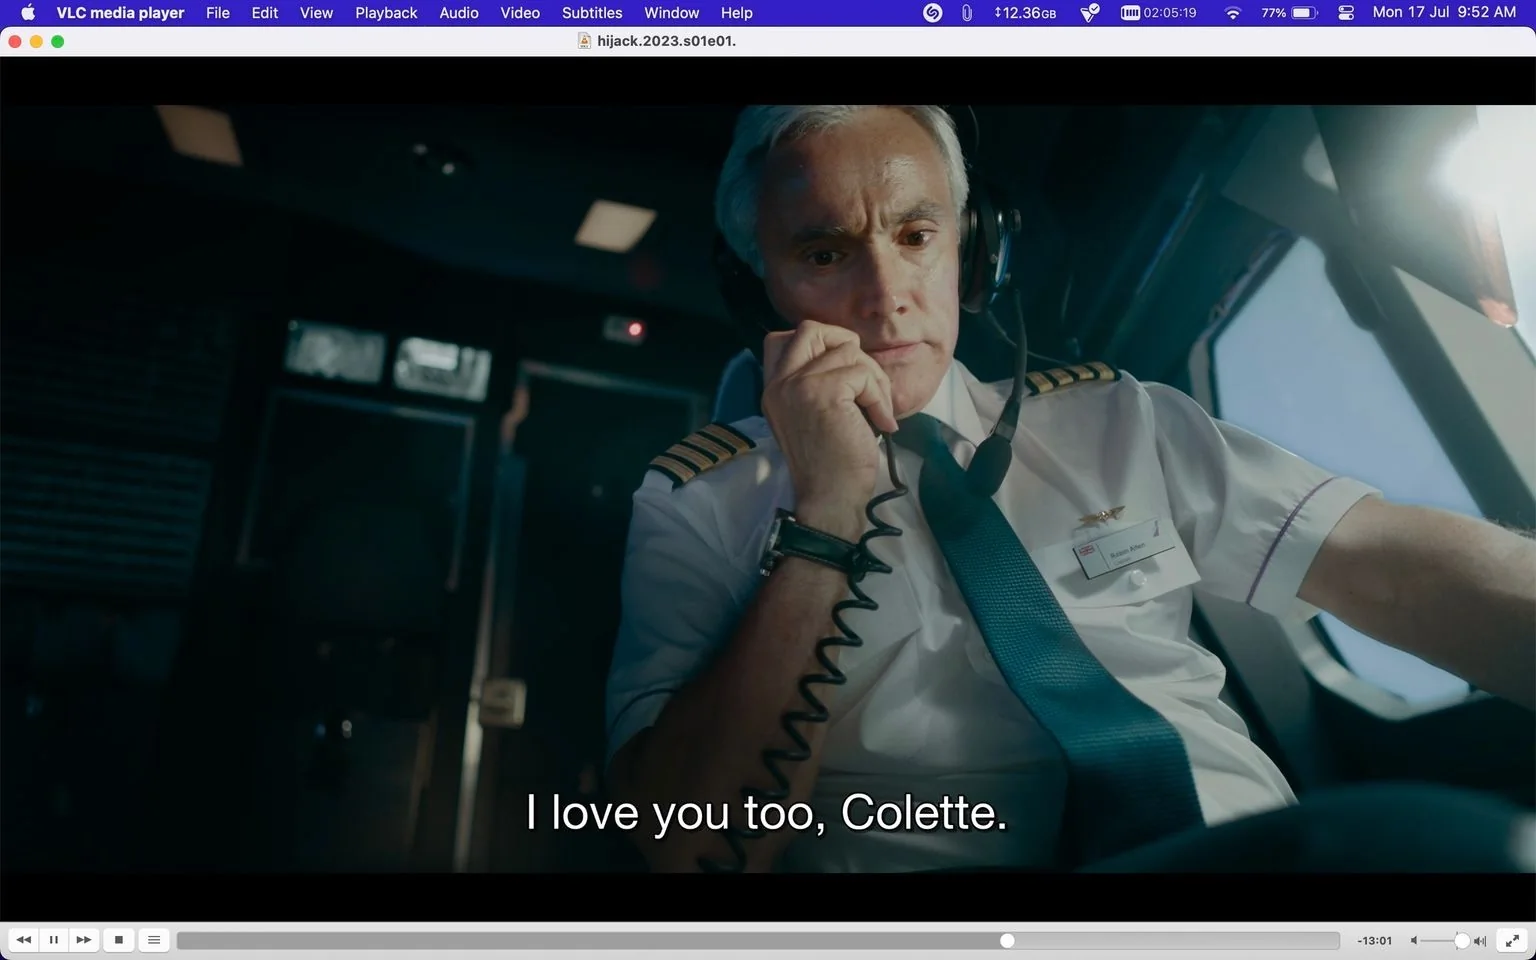
Task: Click the hijack.2023.s01e01 title file icon
Action: pyautogui.click(x=584, y=41)
